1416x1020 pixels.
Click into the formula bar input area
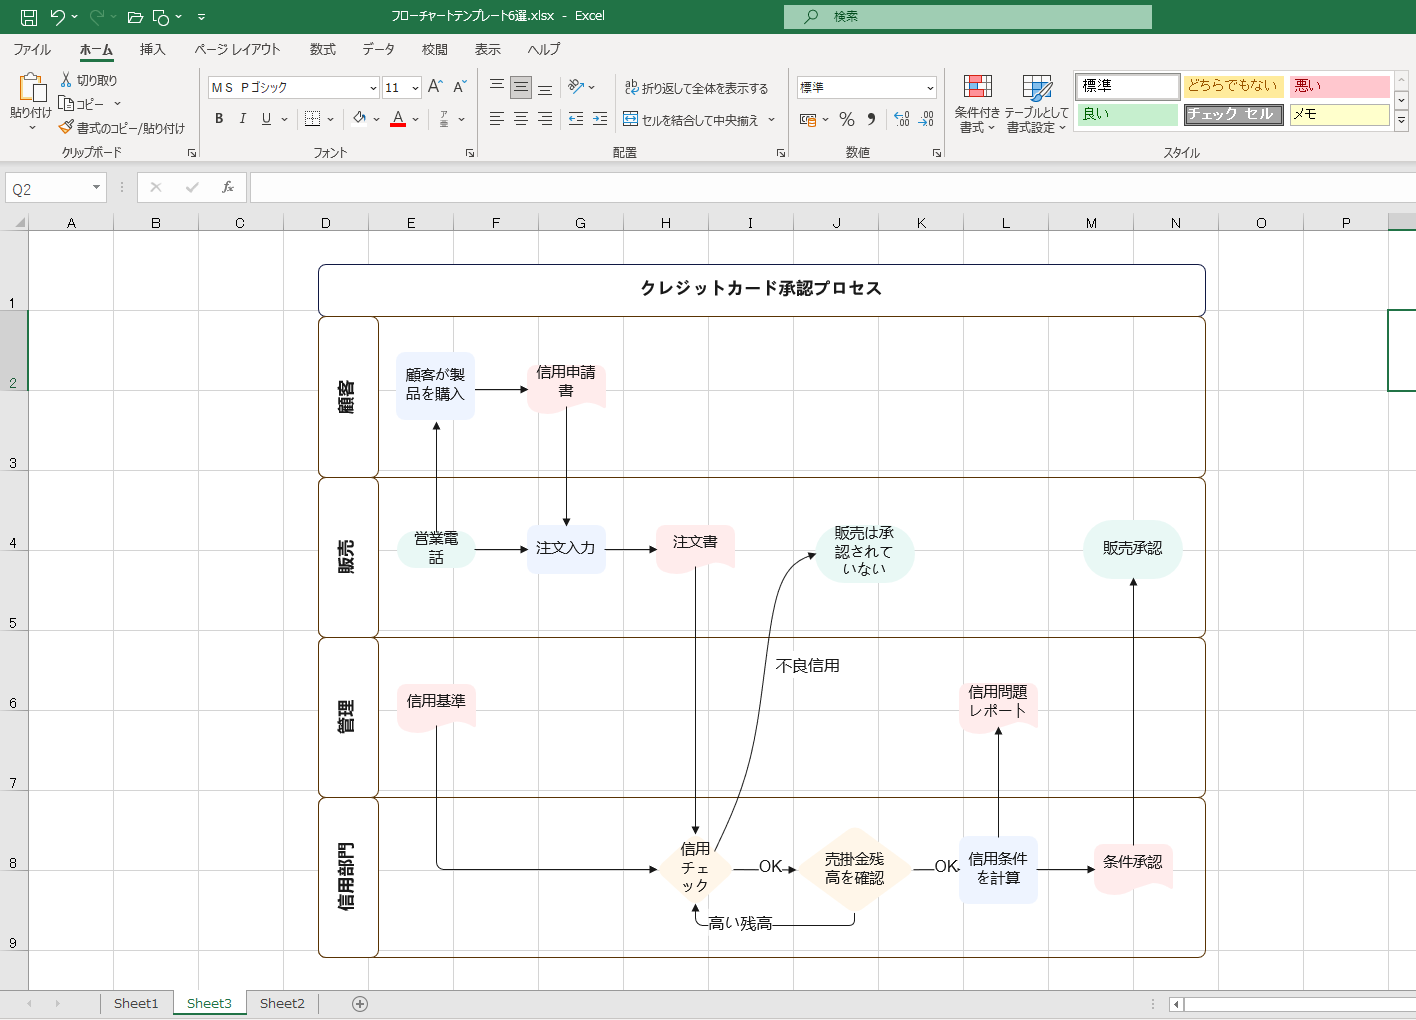832,187
